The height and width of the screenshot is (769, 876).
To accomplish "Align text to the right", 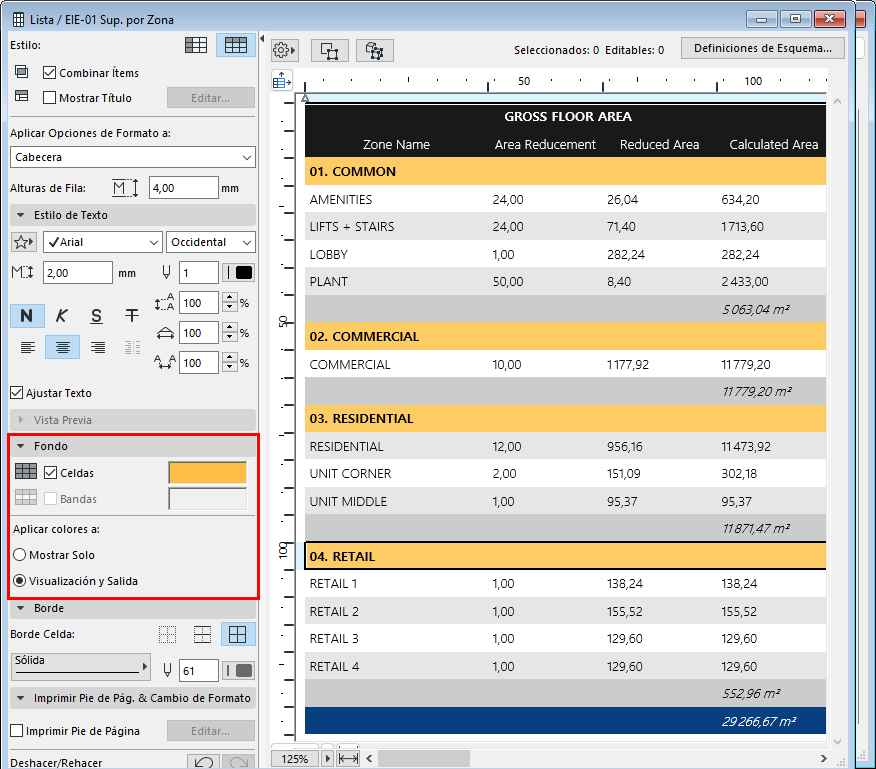I will pyautogui.click(x=97, y=347).
